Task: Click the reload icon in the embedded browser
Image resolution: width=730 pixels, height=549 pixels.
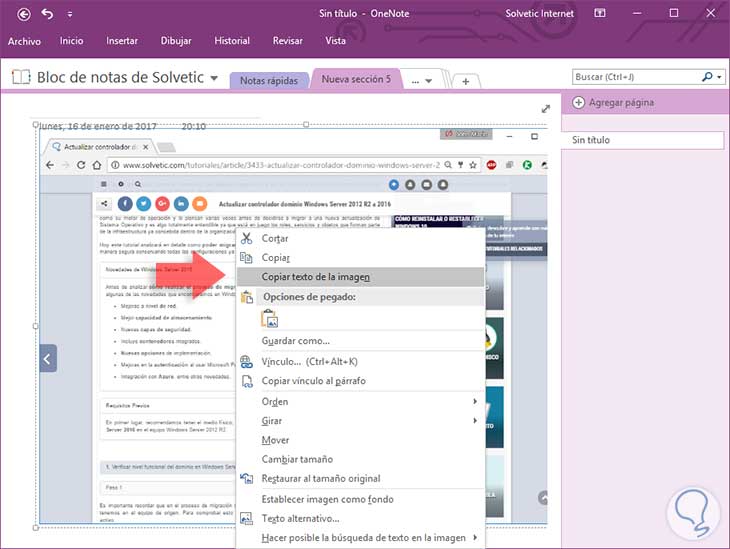Action: point(81,165)
